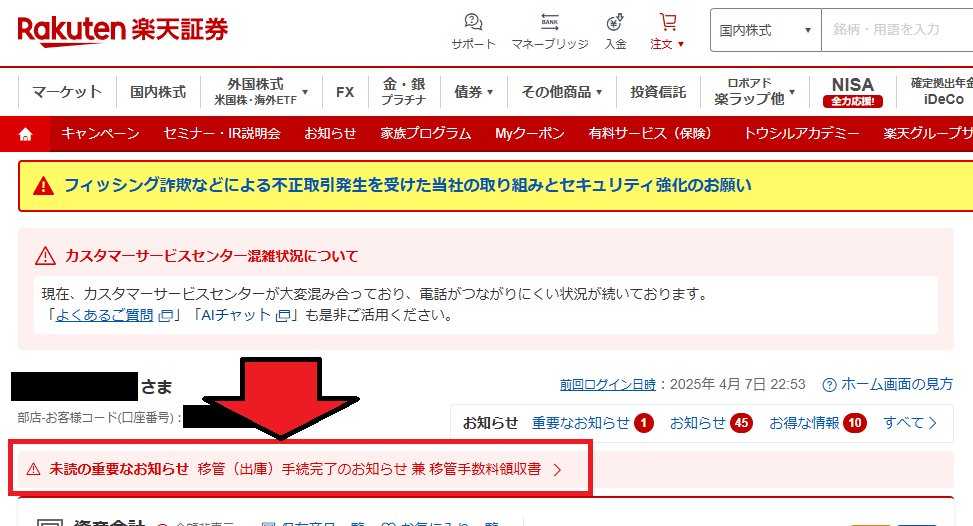This screenshot has width=973, height=526.
Task: Click the external-link icon after AIチャット
Action: click(x=283, y=316)
